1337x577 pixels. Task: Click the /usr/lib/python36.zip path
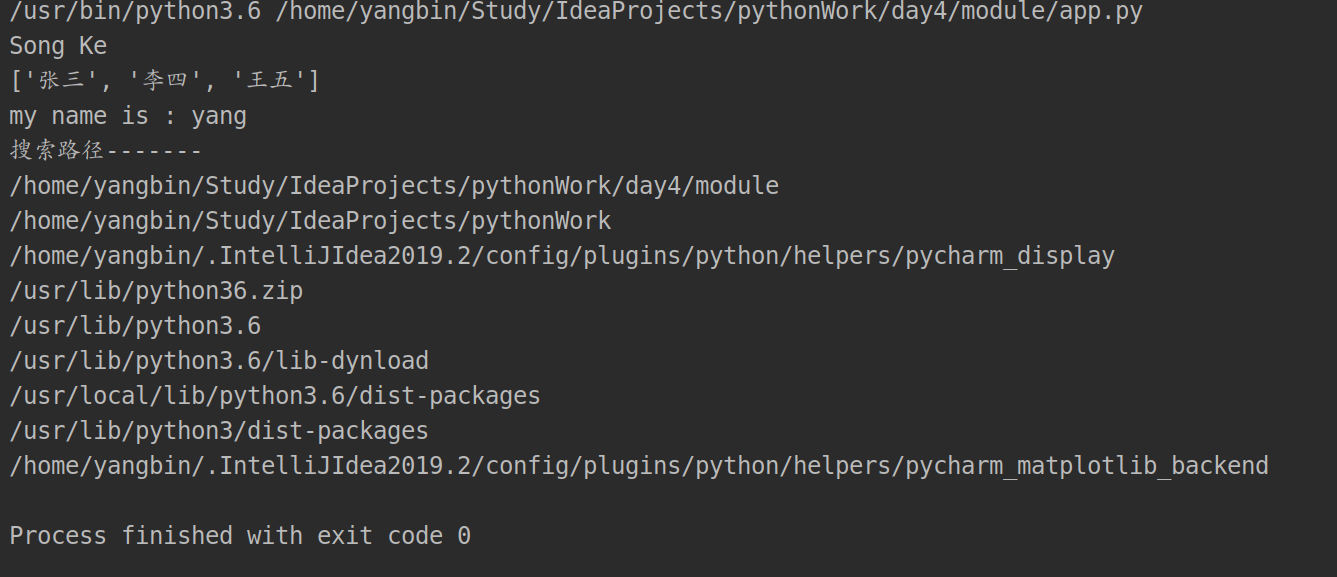156,291
